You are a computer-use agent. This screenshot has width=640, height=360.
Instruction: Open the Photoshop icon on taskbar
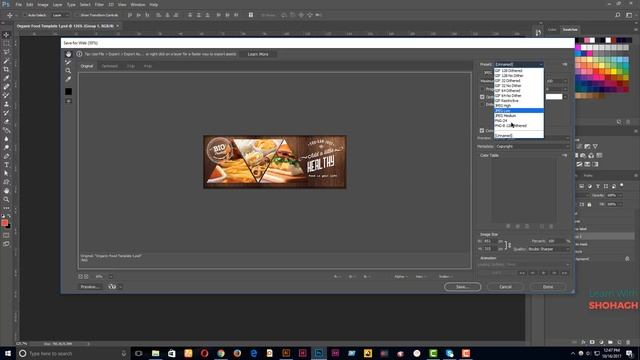pos(319,353)
